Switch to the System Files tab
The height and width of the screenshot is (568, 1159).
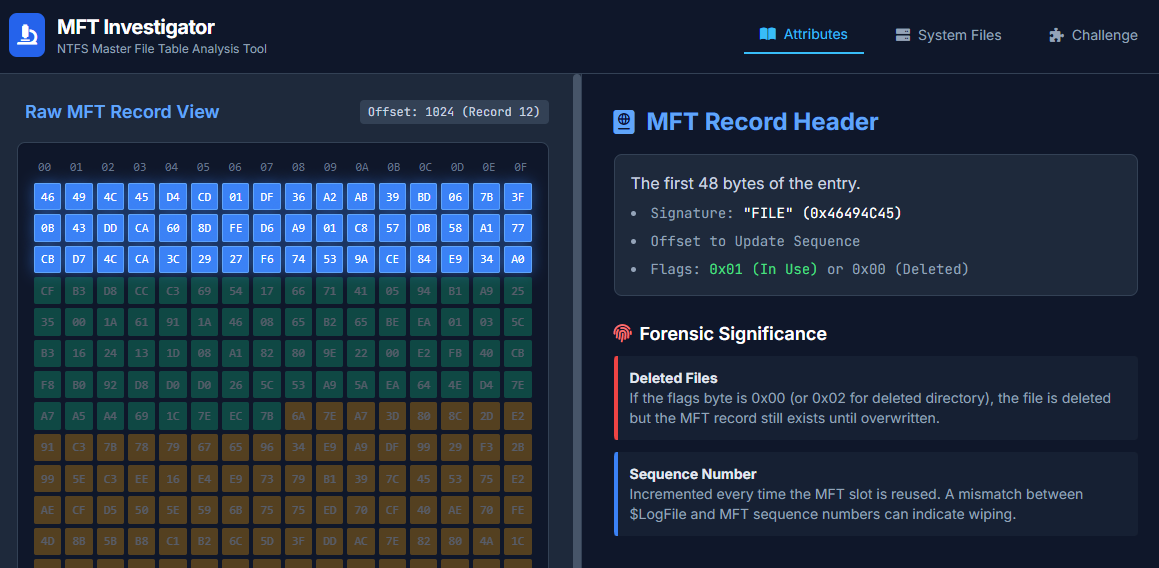pyautogui.click(x=948, y=35)
